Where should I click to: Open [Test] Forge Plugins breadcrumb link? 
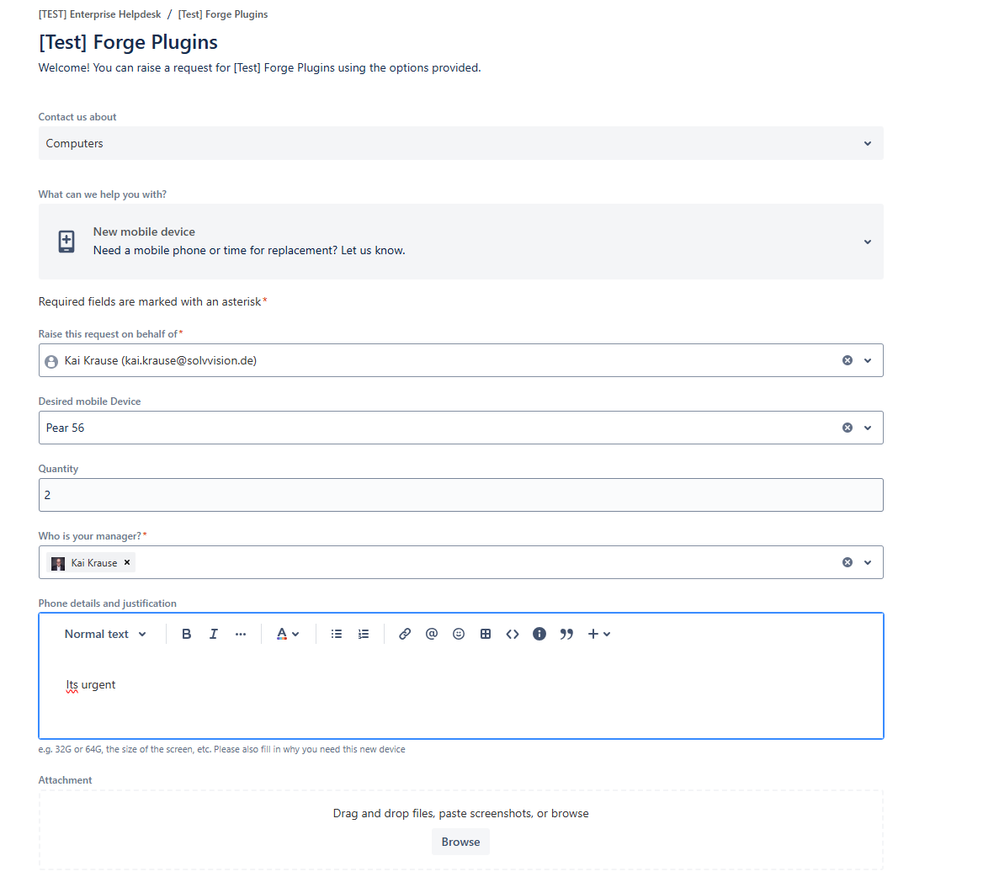click(x=223, y=14)
